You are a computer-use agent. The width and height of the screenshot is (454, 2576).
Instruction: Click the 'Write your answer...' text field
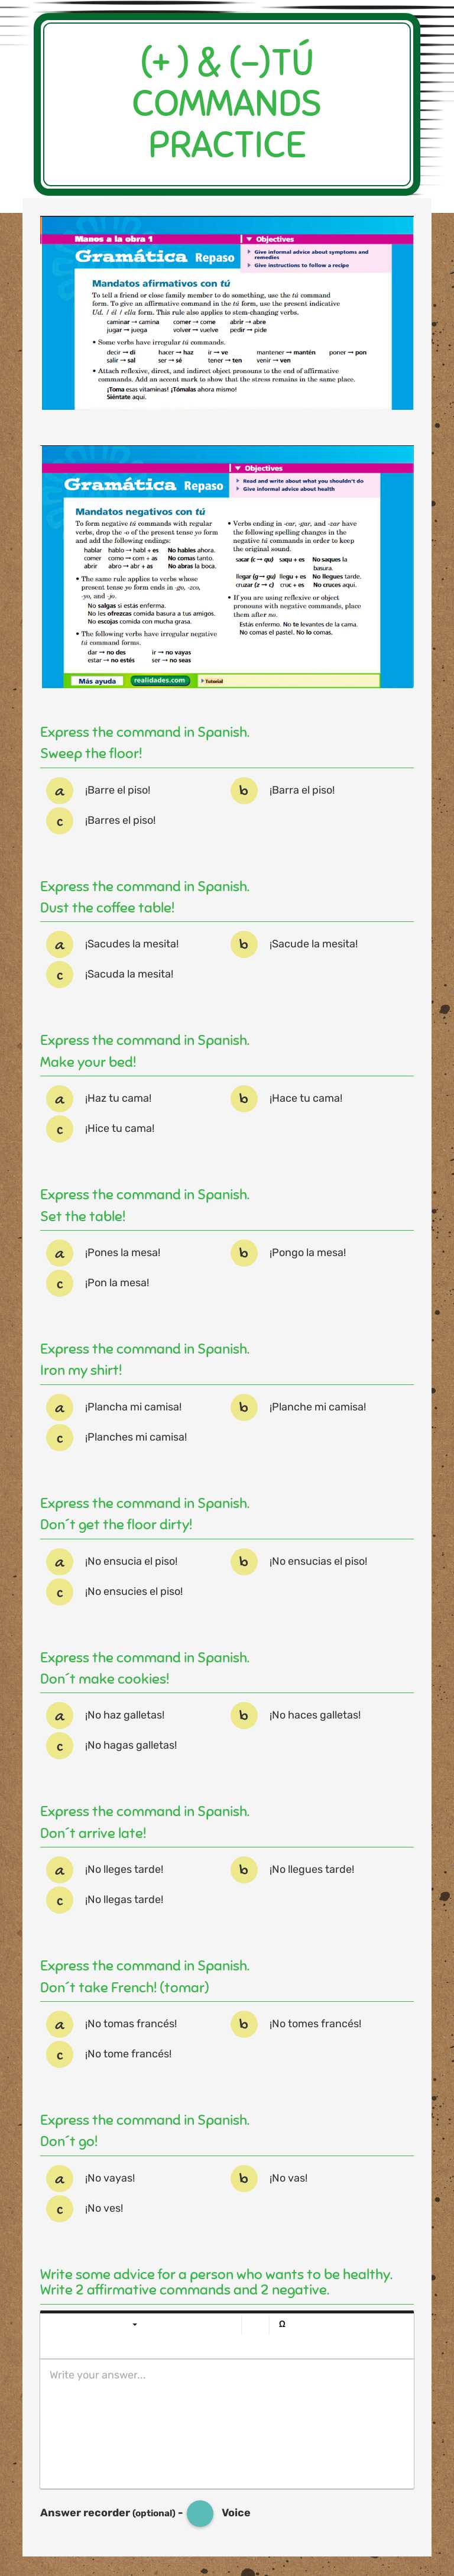tap(227, 2400)
